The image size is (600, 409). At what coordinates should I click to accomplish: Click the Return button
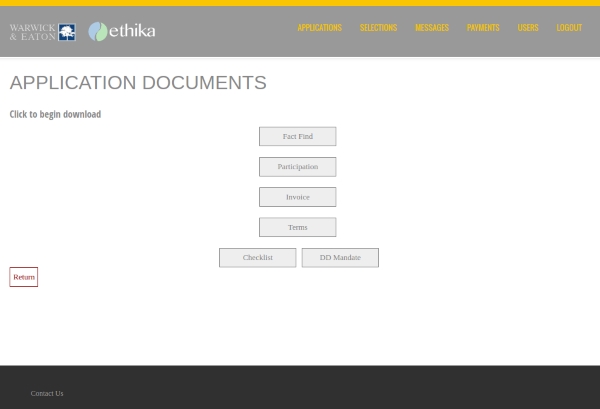(x=24, y=277)
